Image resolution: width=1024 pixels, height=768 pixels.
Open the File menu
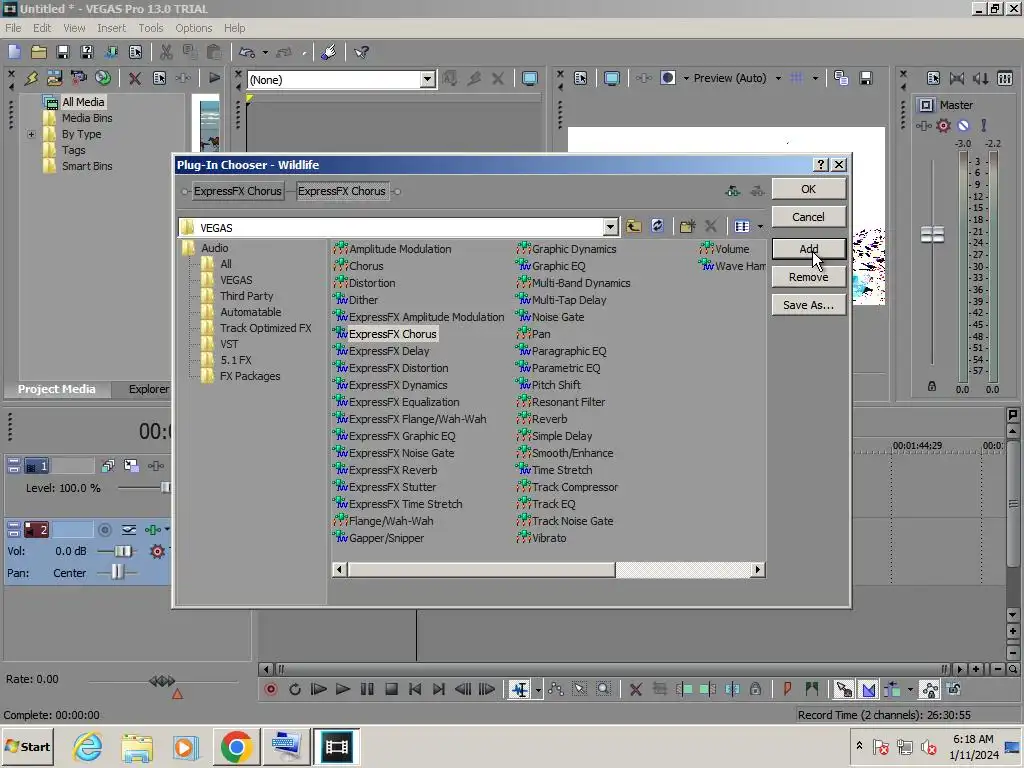coord(13,28)
